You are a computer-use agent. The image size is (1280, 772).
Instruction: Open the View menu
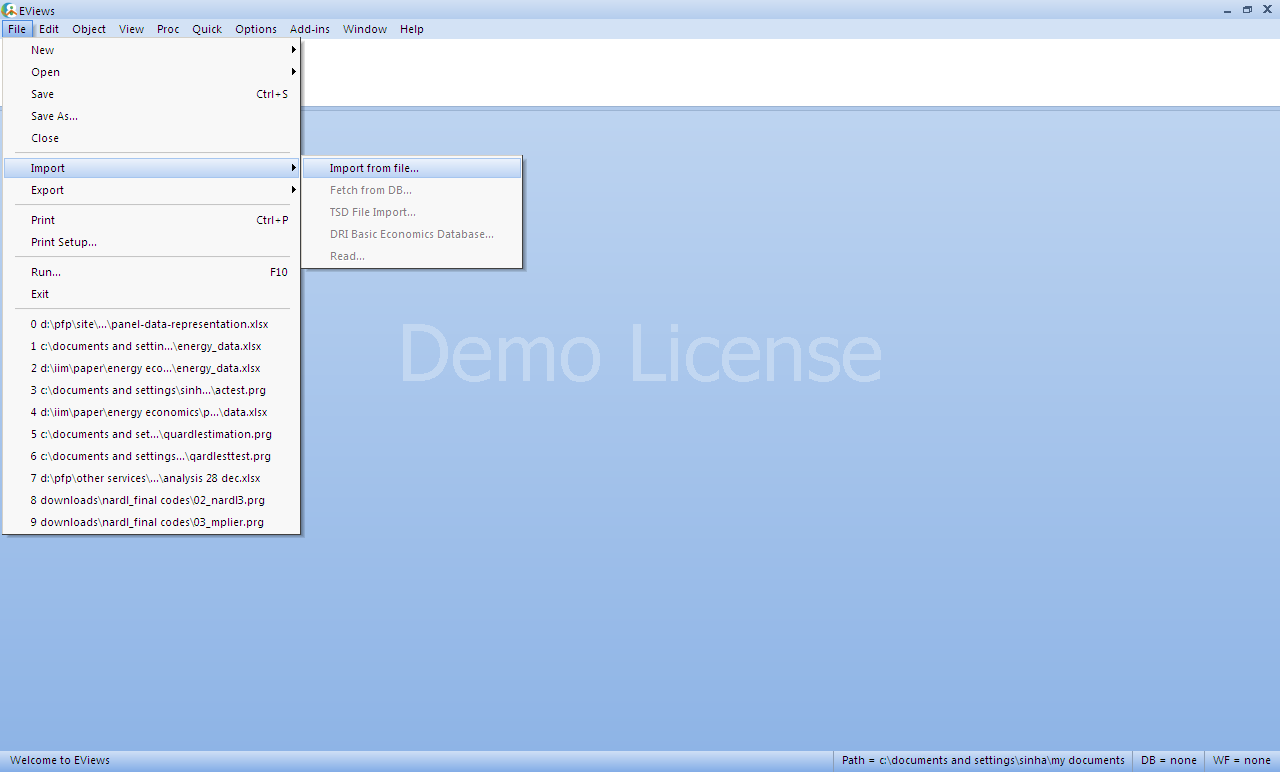coord(132,29)
